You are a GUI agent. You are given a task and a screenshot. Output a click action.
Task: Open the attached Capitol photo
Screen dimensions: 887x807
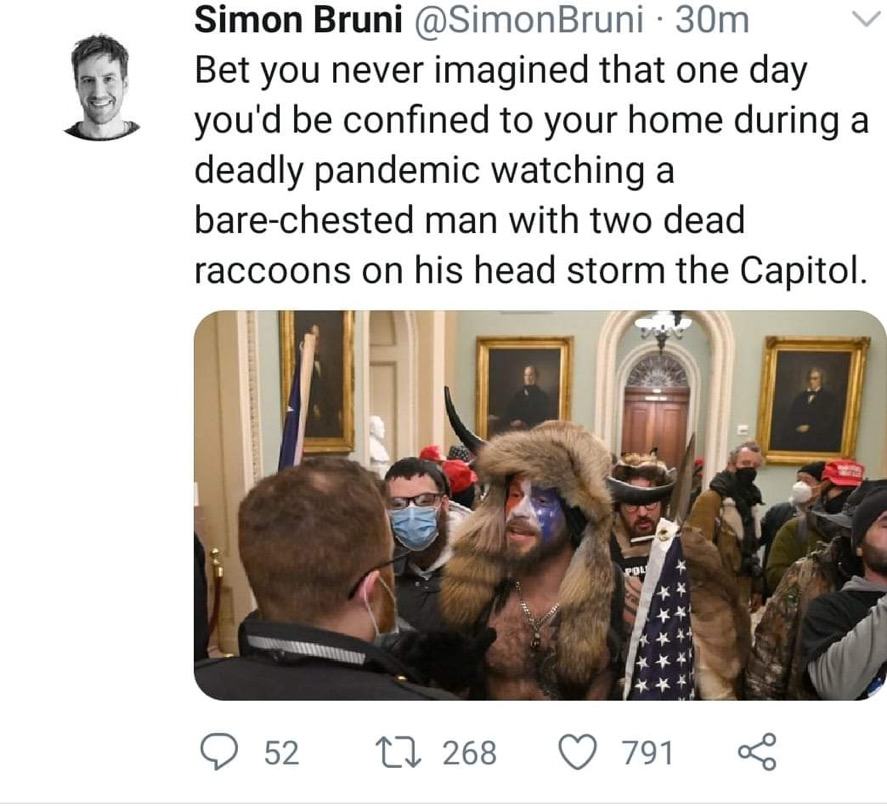[x=540, y=505]
